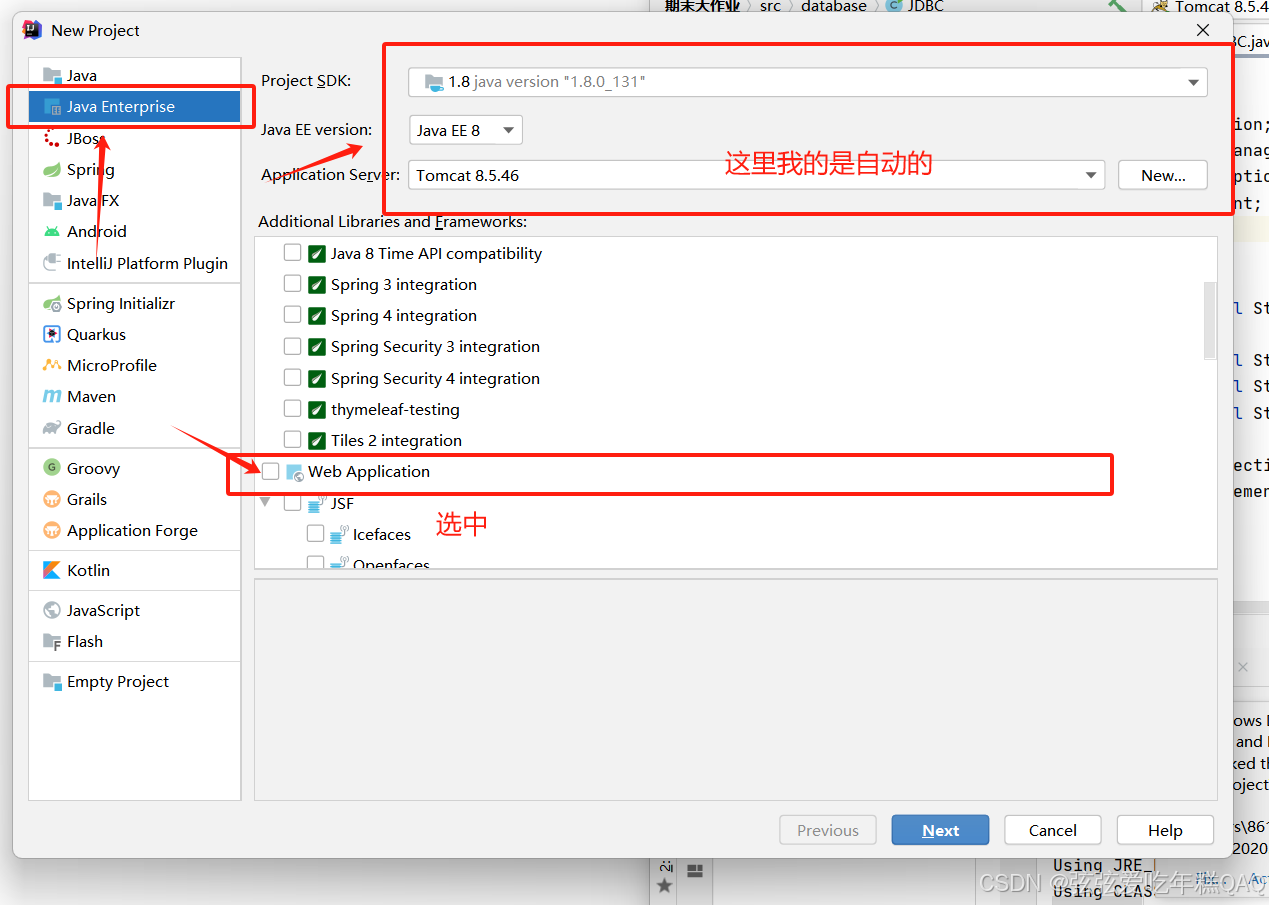Select IntelliJ Platform Plugin icon
Image resolution: width=1269 pixels, height=905 pixels.
[52, 263]
